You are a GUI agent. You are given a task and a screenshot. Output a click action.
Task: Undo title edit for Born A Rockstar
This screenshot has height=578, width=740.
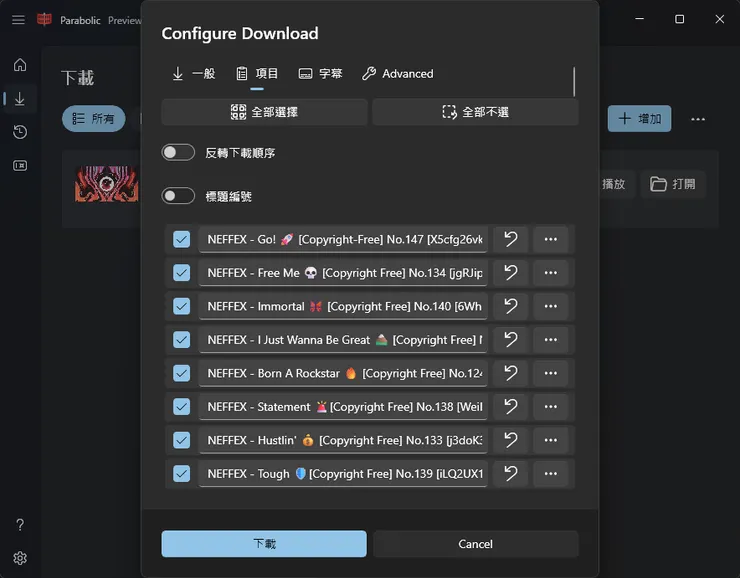tap(511, 373)
